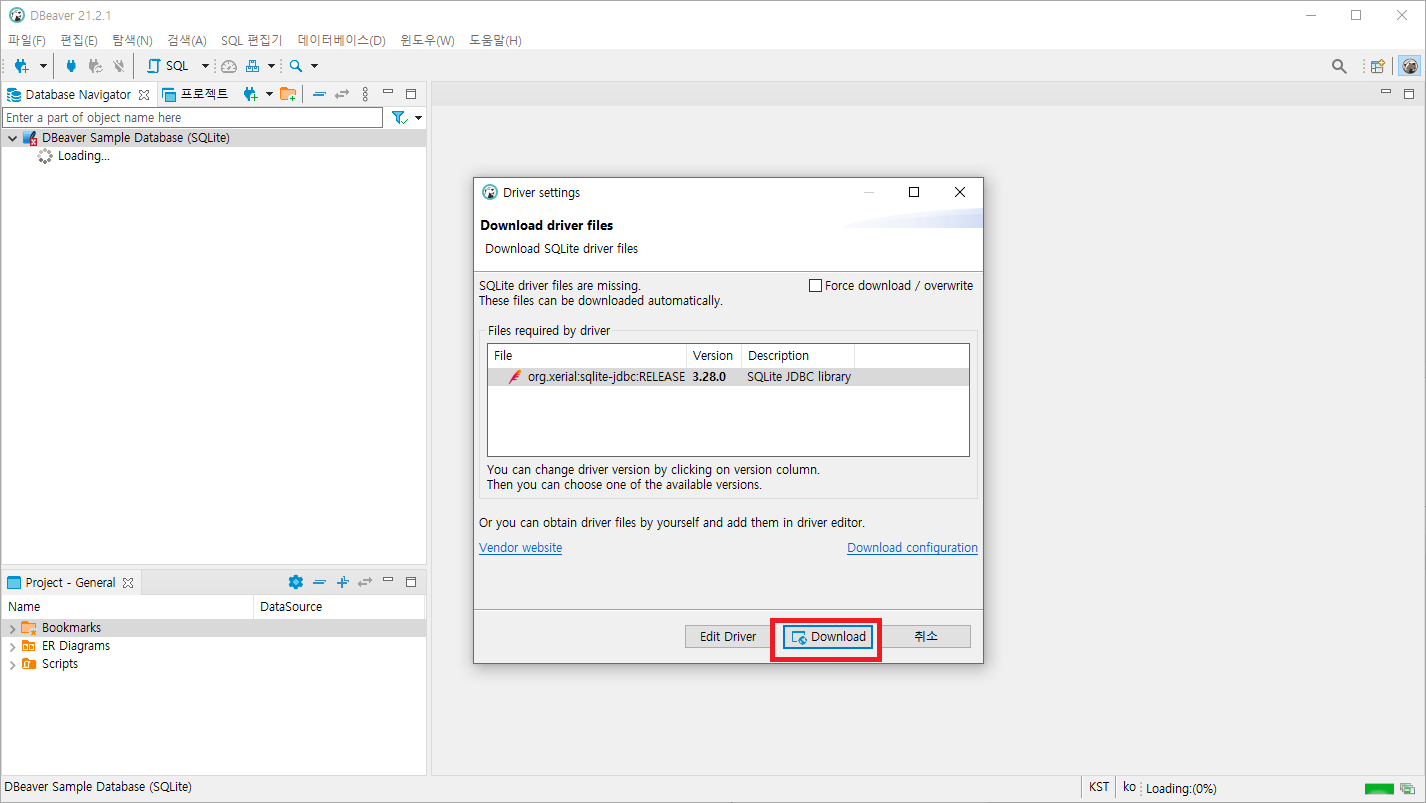The width and height of the screenshot is (1426, 803).
Task: Click the Download button in Driver settings
Action: tap(827, 637)
